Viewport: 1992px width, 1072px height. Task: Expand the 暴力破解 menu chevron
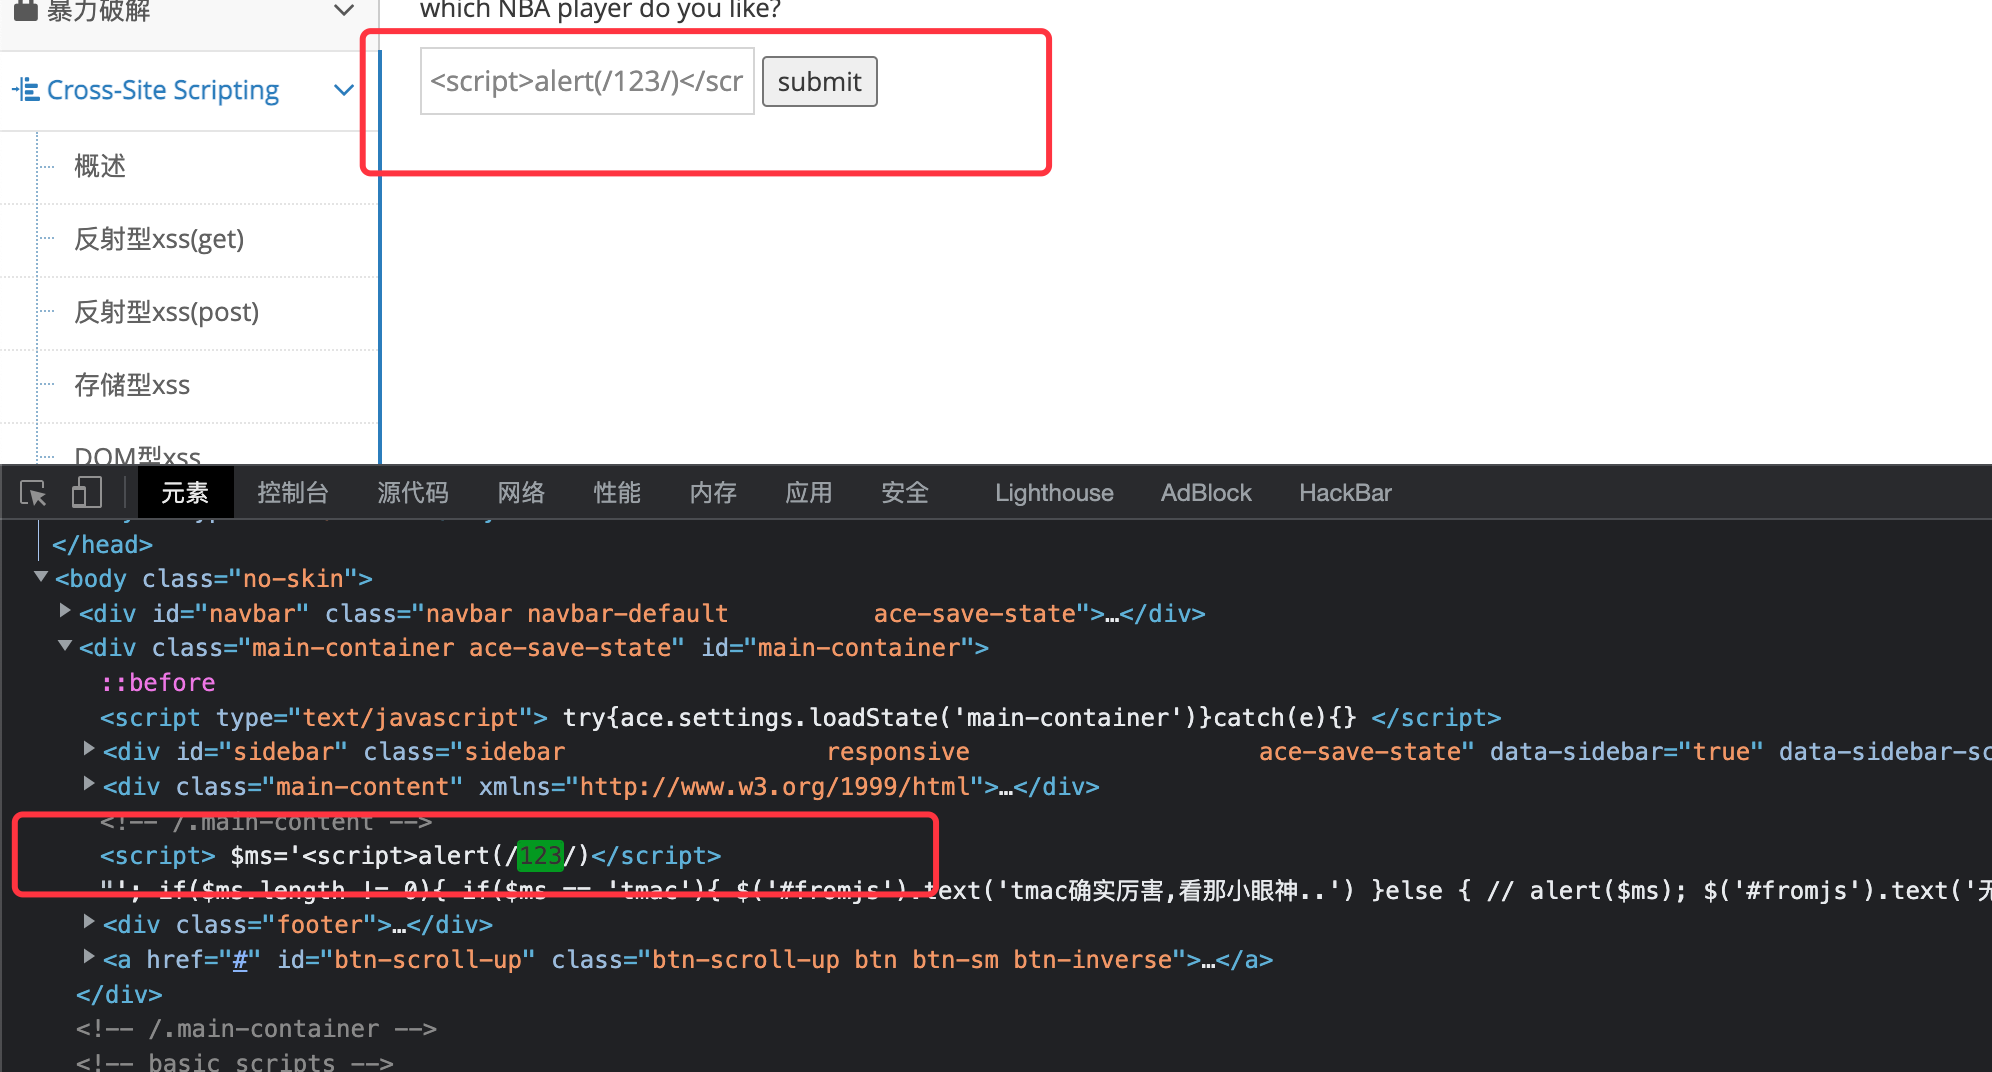pos(344,10)
